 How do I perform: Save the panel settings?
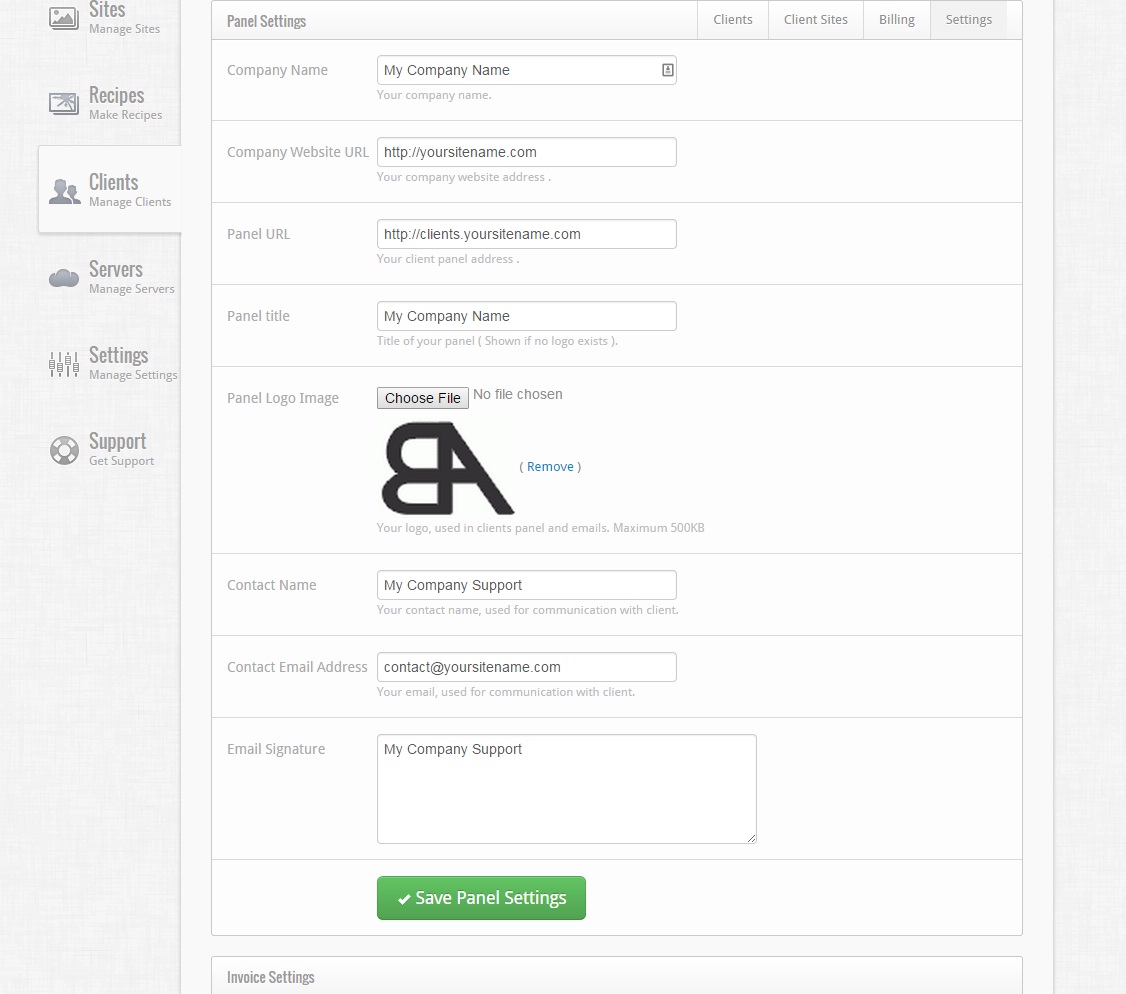tap(481, 898)
